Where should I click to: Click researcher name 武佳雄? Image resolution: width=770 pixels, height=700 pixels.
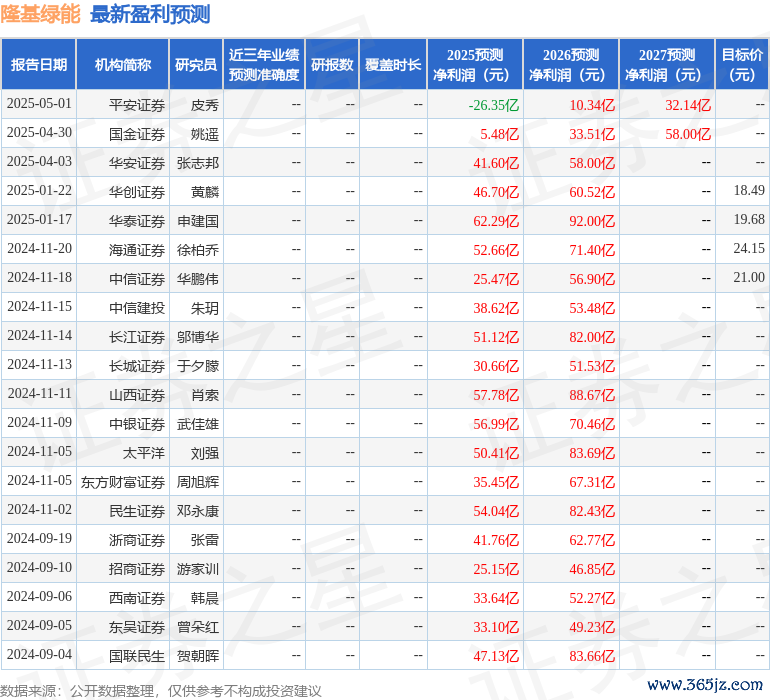point(197,424)
